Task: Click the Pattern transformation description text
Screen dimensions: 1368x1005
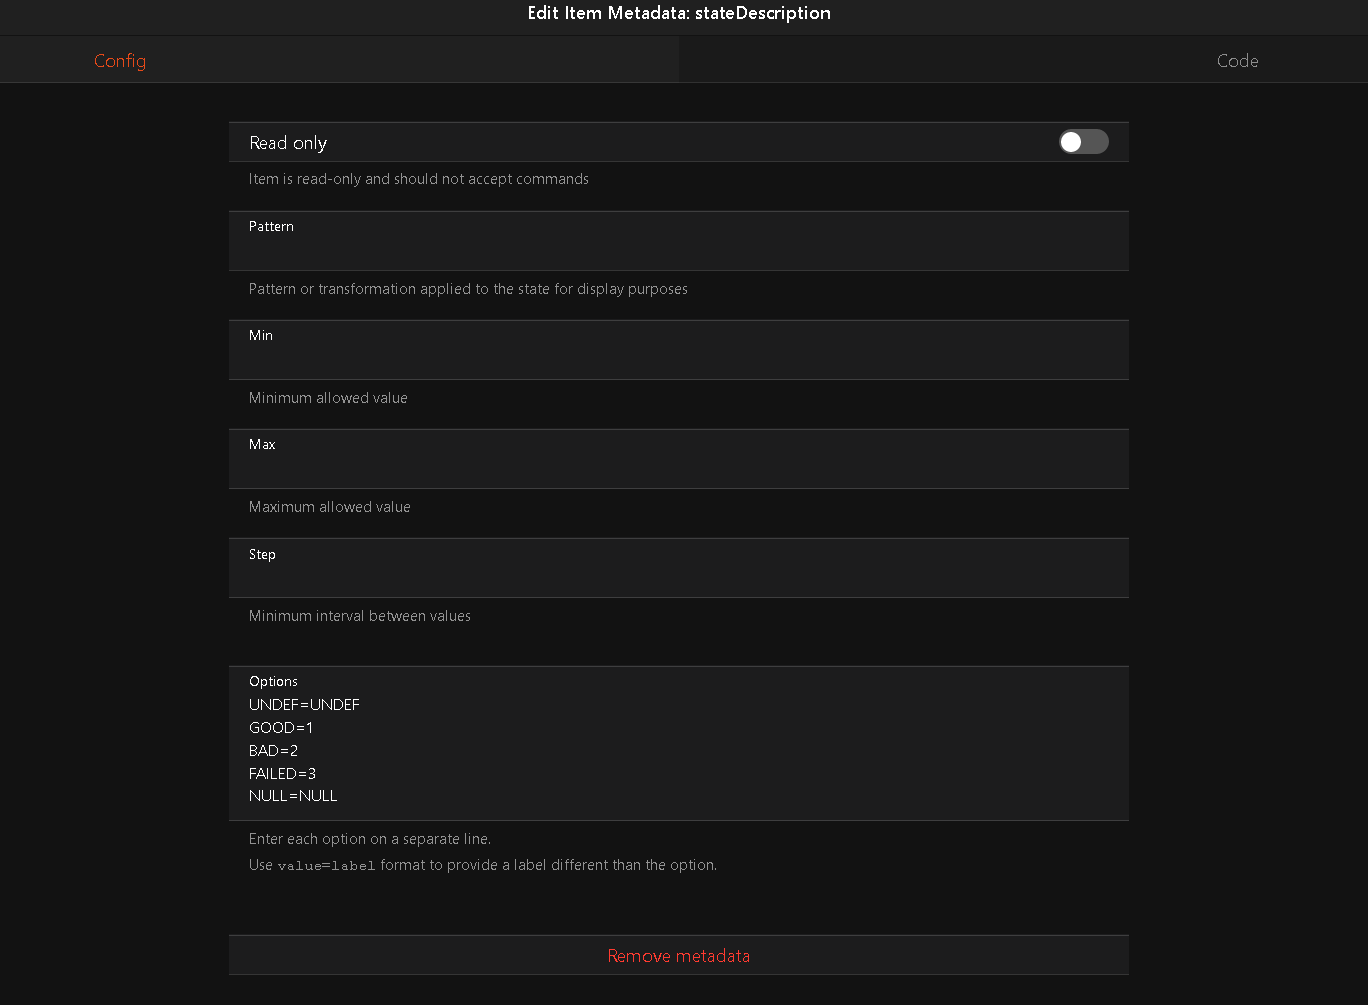Action: [x=468, y=289]
